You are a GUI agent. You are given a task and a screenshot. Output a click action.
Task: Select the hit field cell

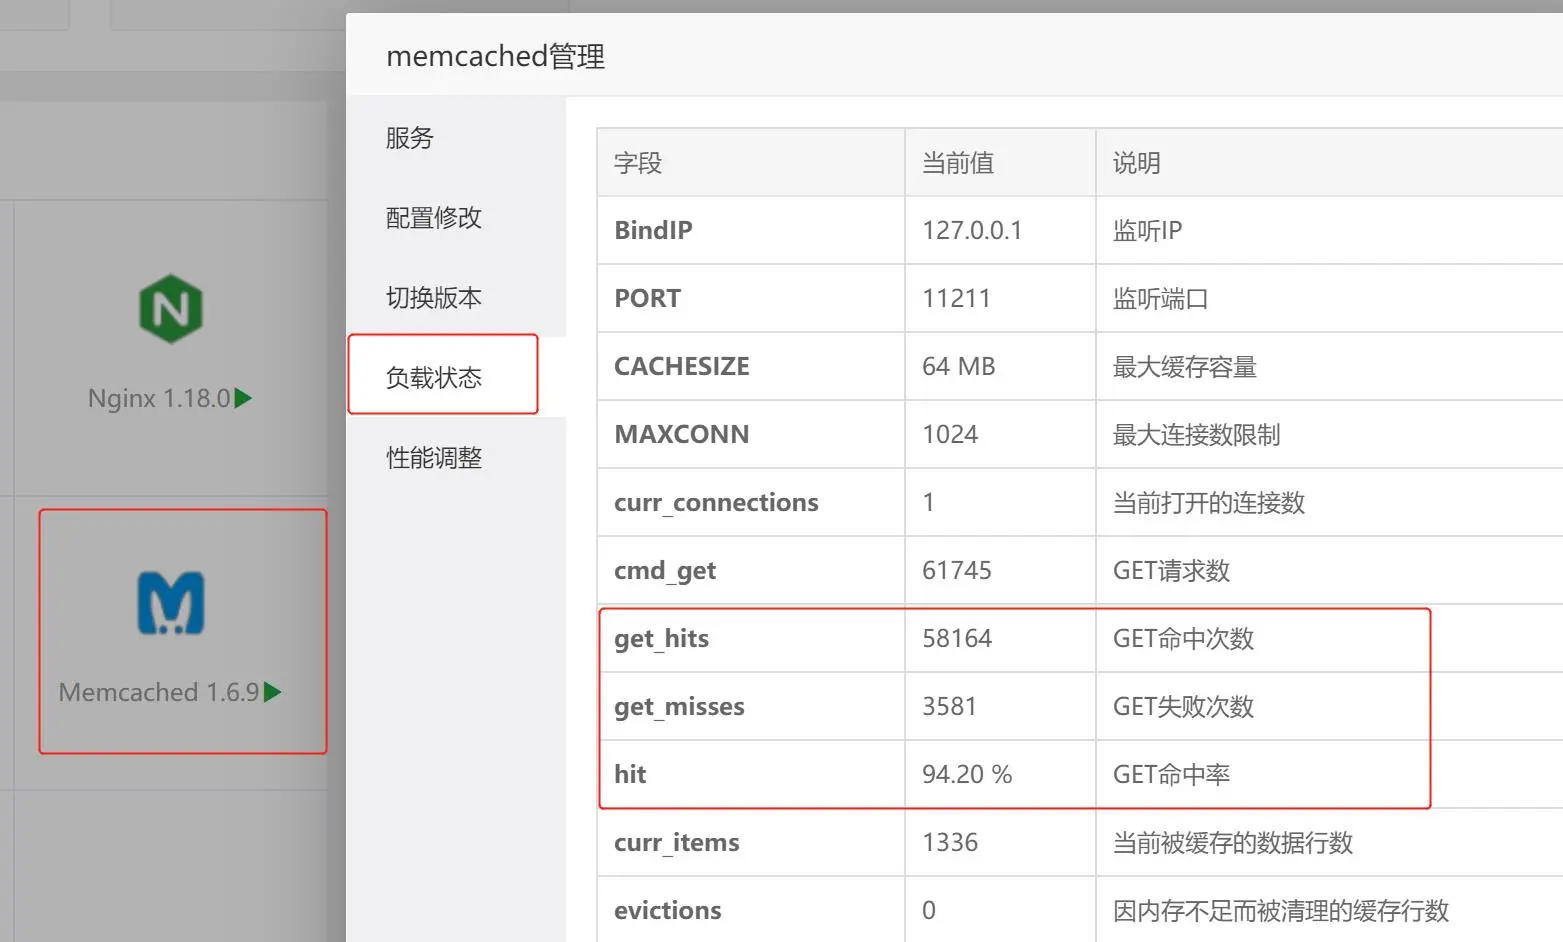[751, 774]
